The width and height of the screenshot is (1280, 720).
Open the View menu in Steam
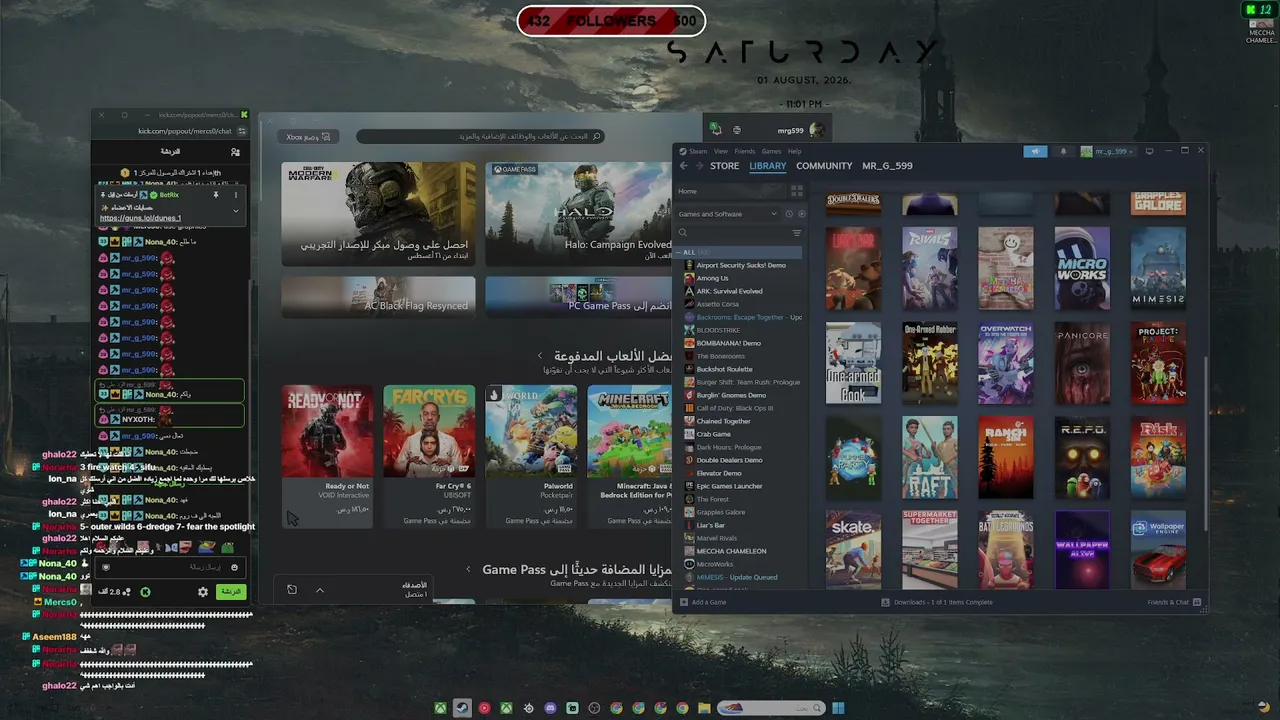(x=721, y=151)
